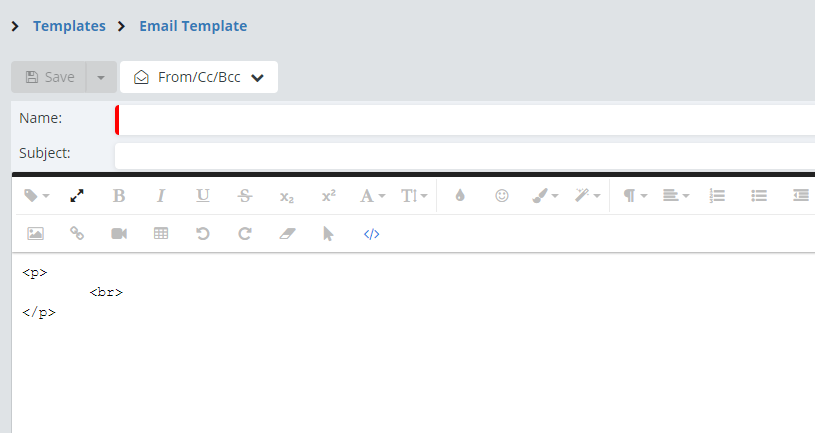Toggle the code view button

pos(371,234)
